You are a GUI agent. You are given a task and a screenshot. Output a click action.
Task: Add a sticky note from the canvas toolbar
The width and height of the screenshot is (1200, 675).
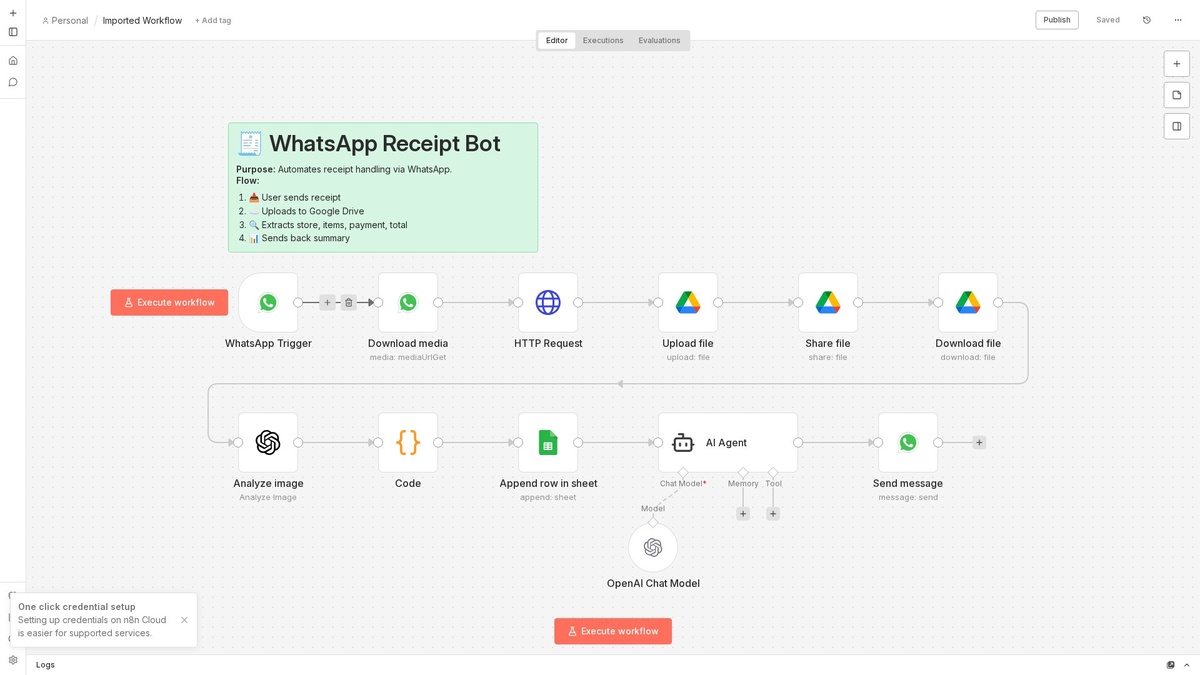(1177, 95)
